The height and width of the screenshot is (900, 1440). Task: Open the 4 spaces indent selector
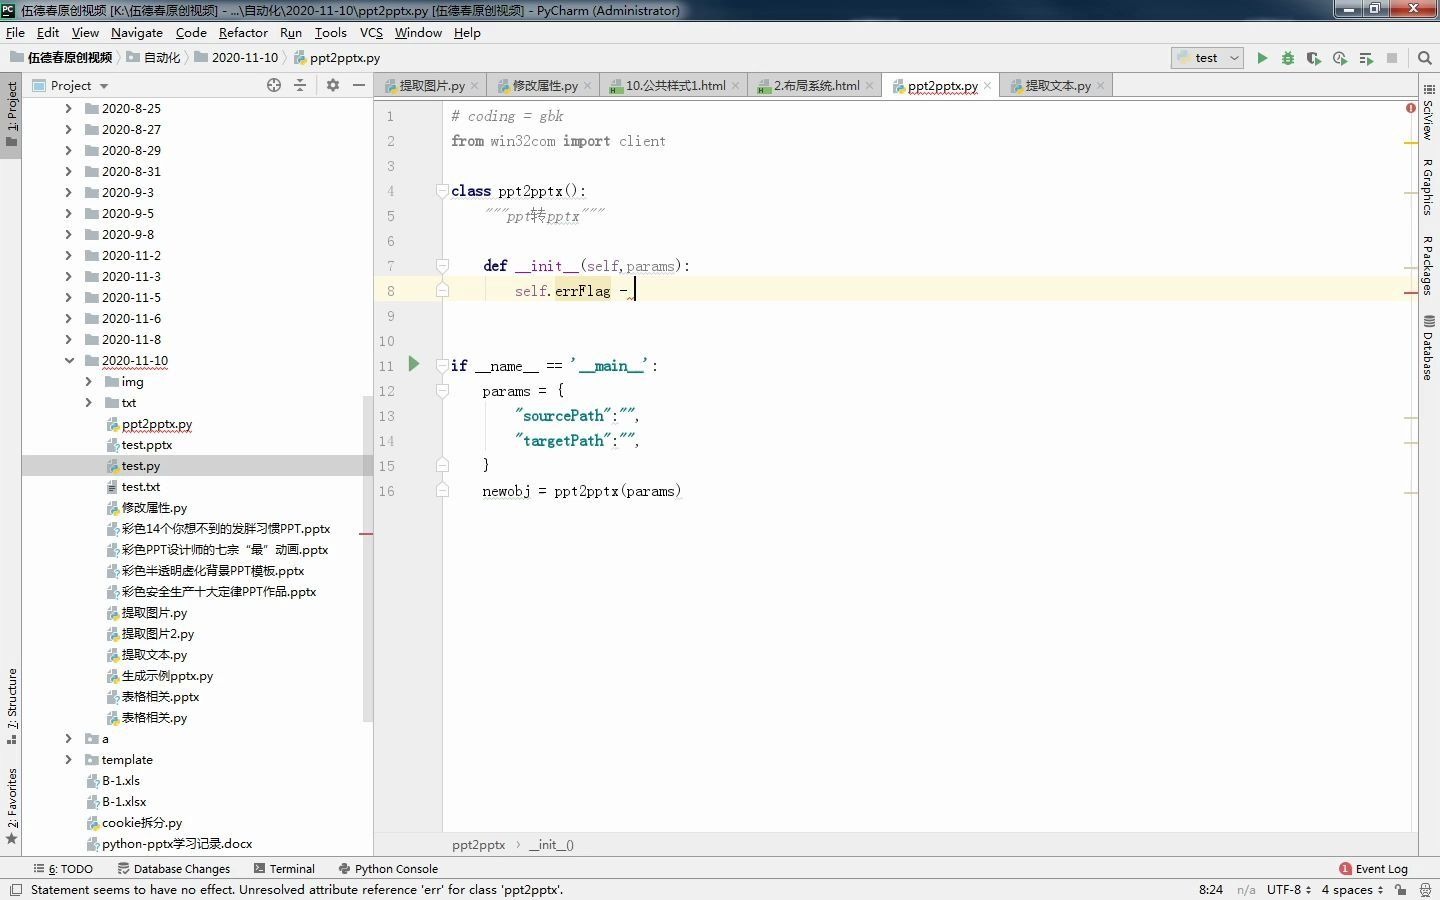[x=1352, y=889]
